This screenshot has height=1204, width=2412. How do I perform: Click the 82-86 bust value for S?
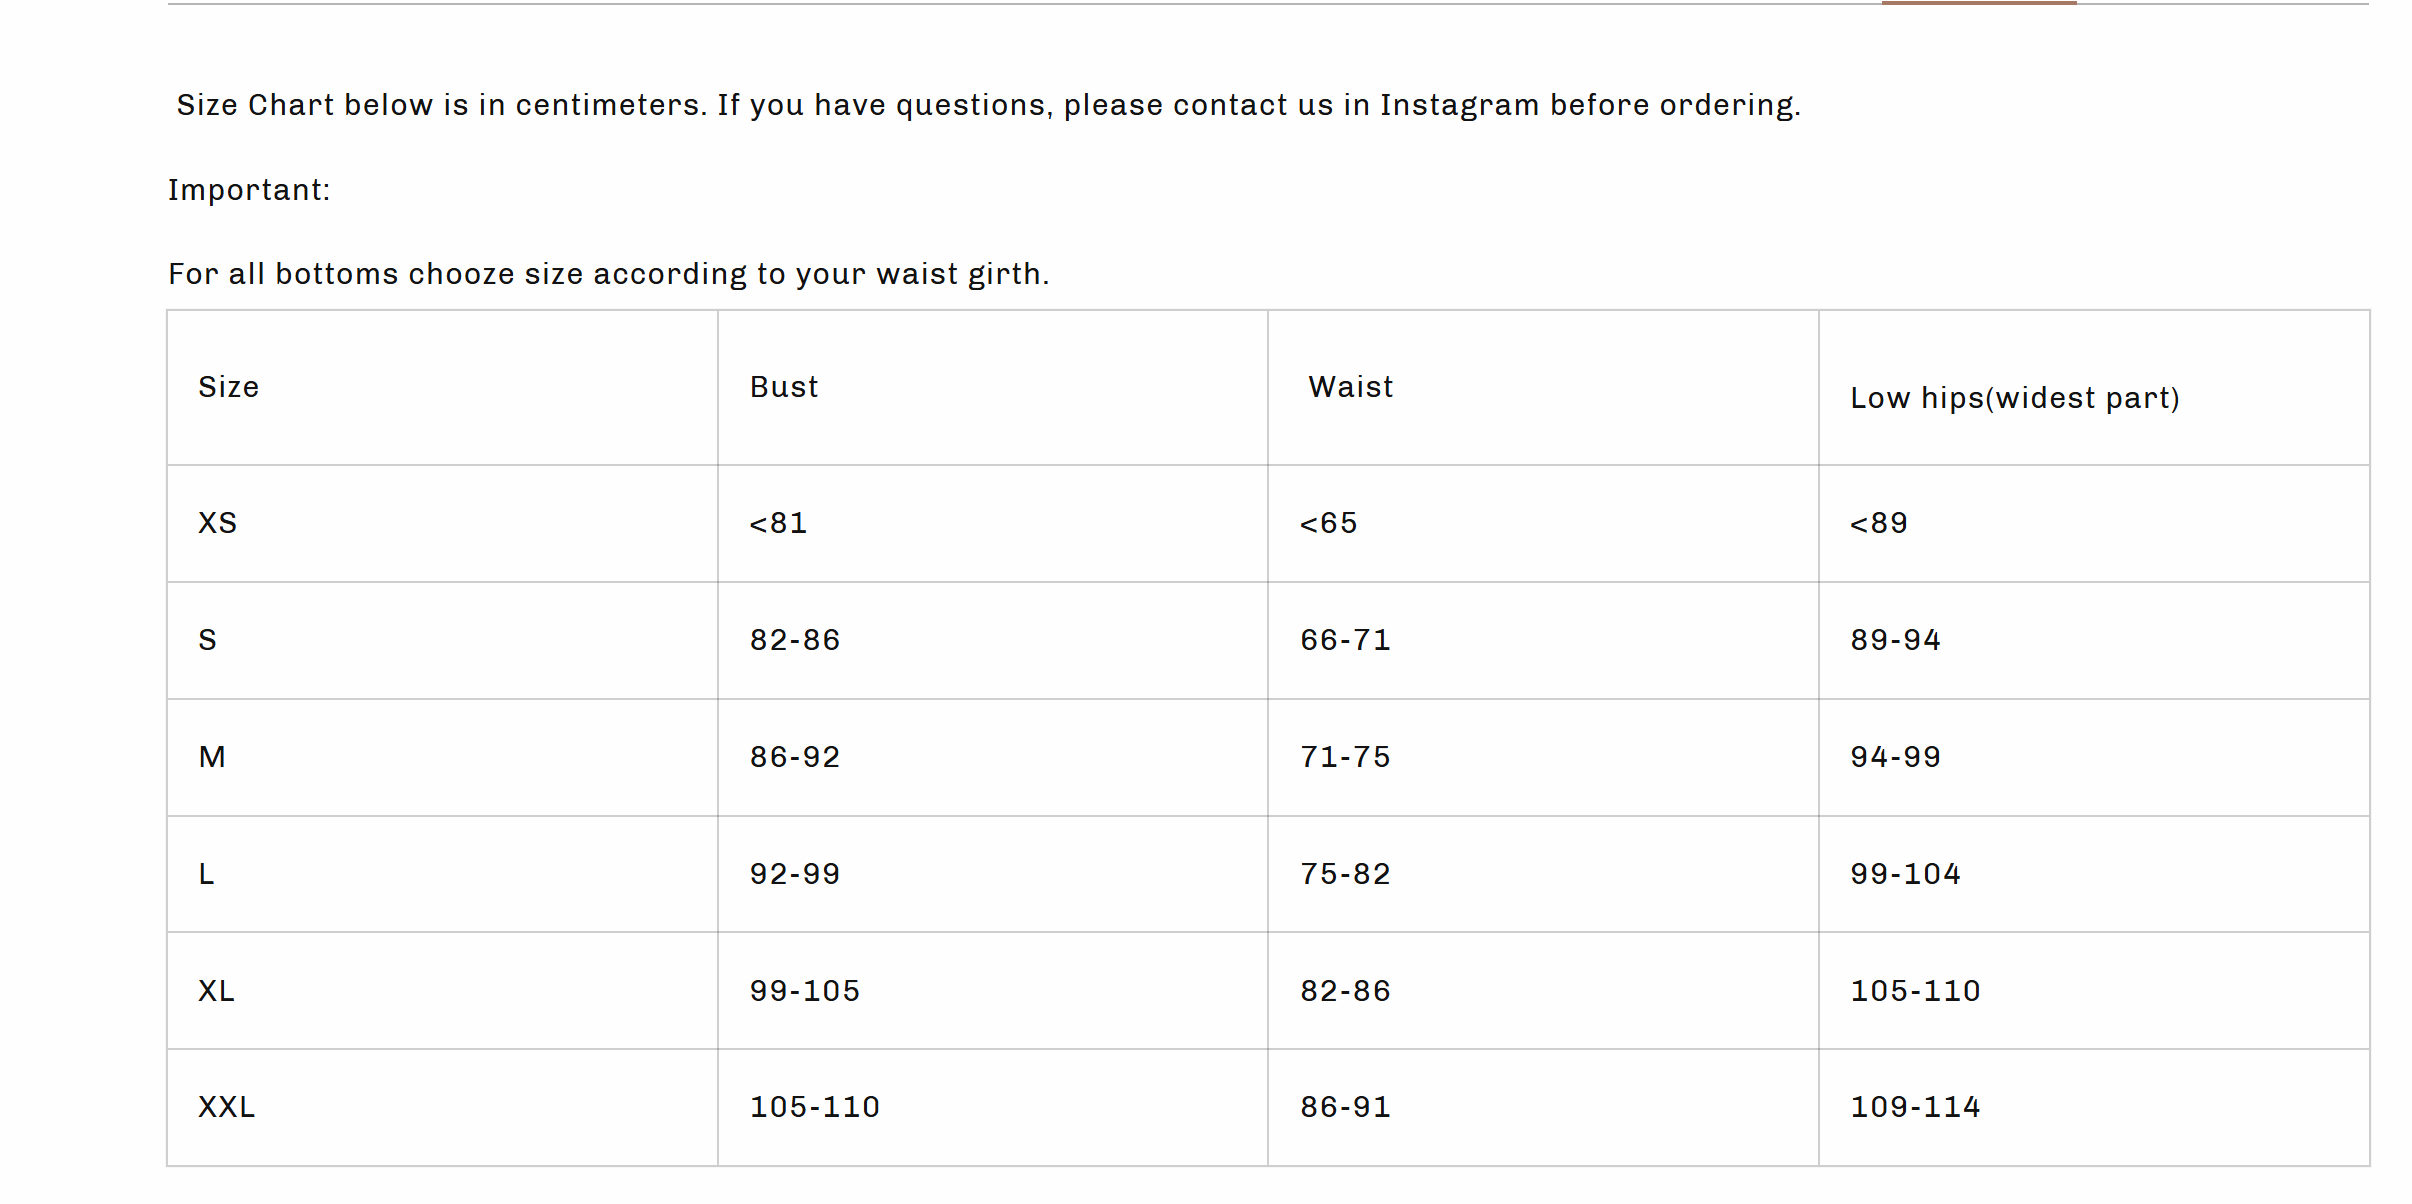pyautogui.click(x=795, y=640)
